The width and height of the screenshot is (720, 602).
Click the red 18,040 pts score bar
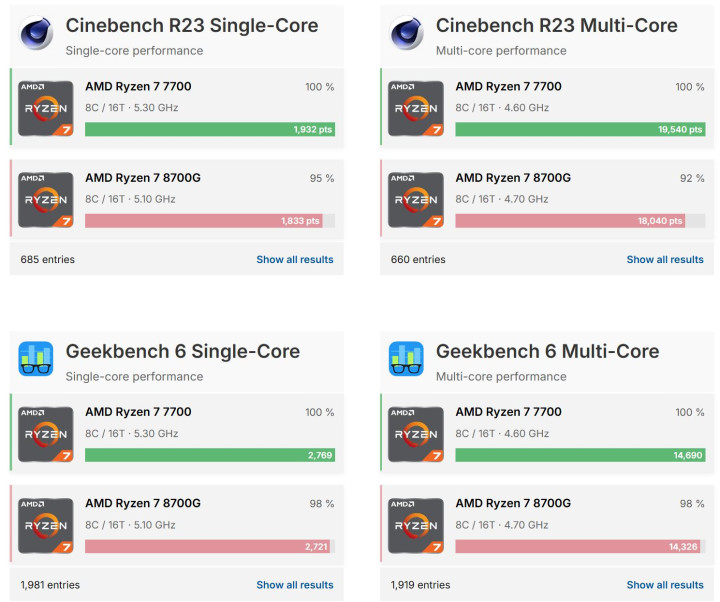[x=569, y=221]
